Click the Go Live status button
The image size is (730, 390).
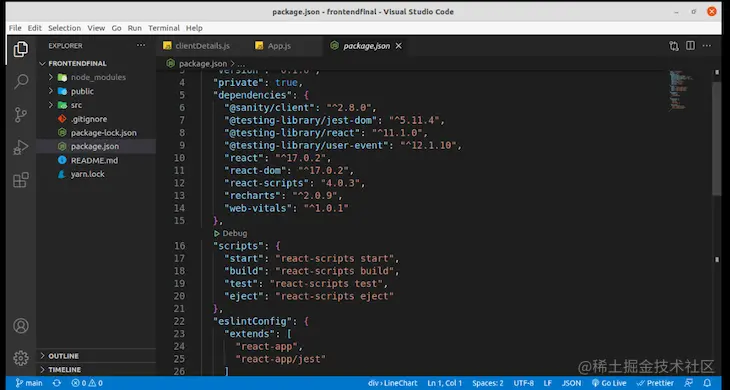pos(609,383)
